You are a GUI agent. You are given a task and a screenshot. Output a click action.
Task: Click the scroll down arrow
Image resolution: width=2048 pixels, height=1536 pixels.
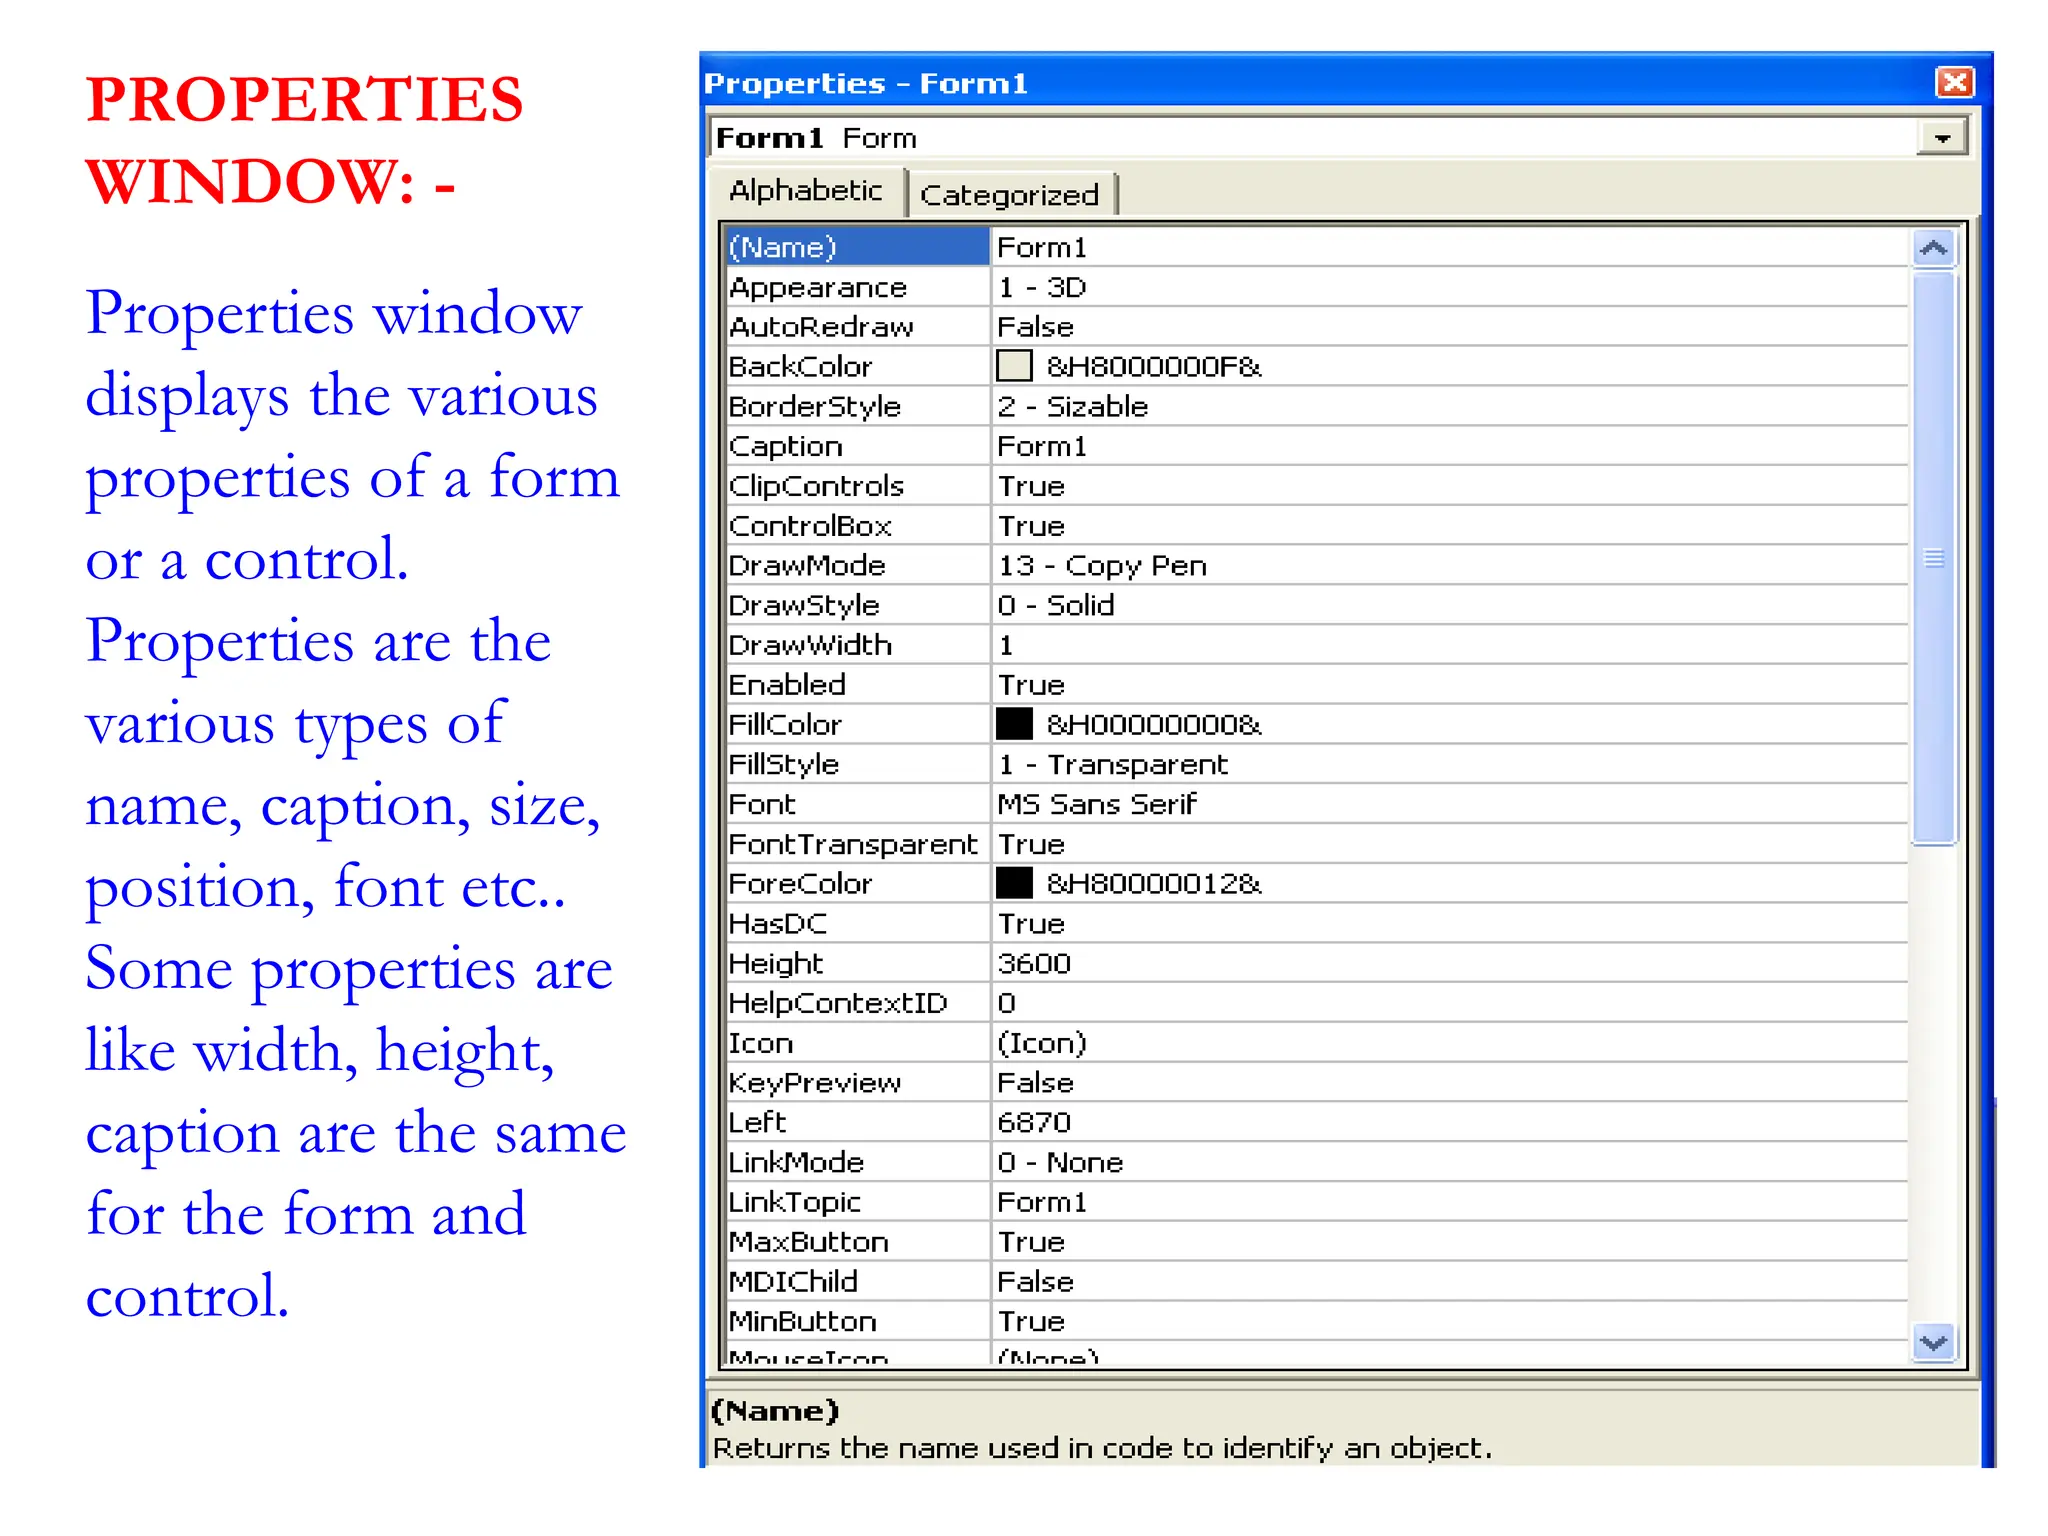coord(1934,1342)
